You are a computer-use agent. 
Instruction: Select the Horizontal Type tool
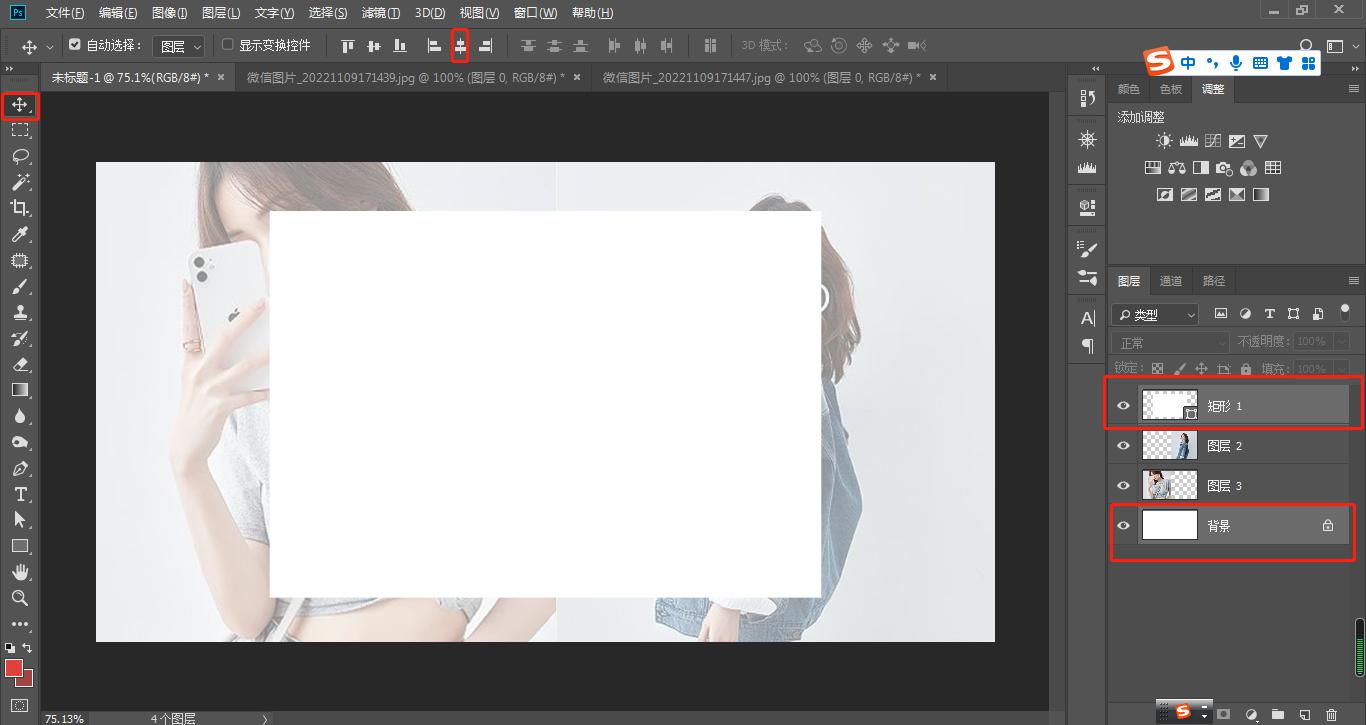point(20,494)
